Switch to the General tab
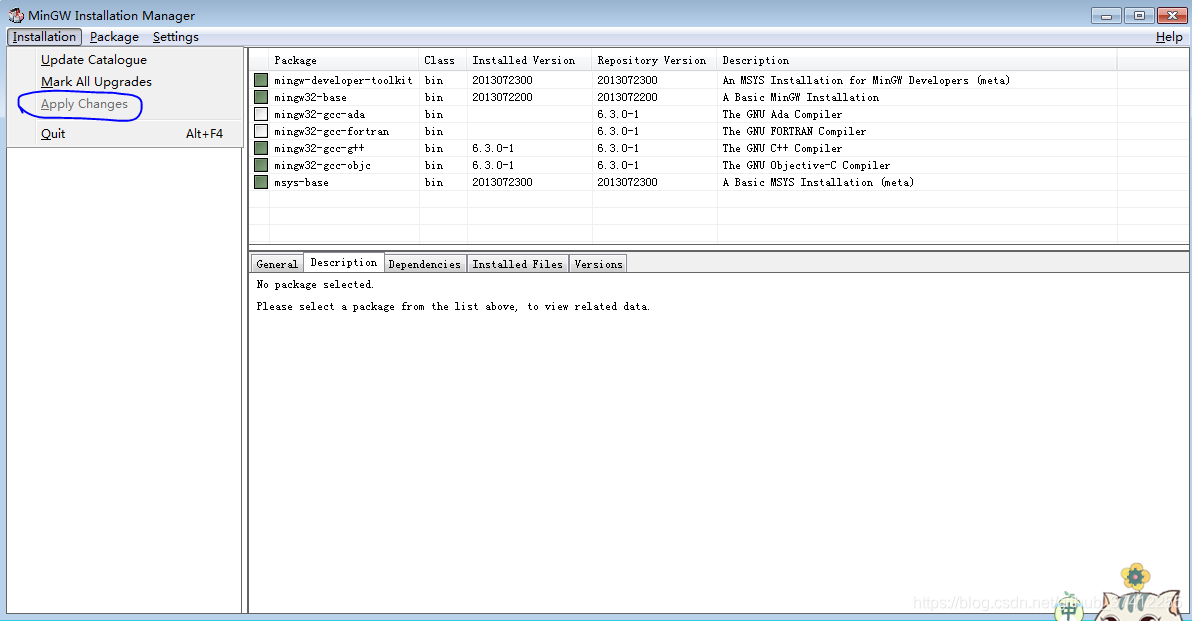Image resolution: width=1192 pixels, height=621 pixels. tap(277, 264)
